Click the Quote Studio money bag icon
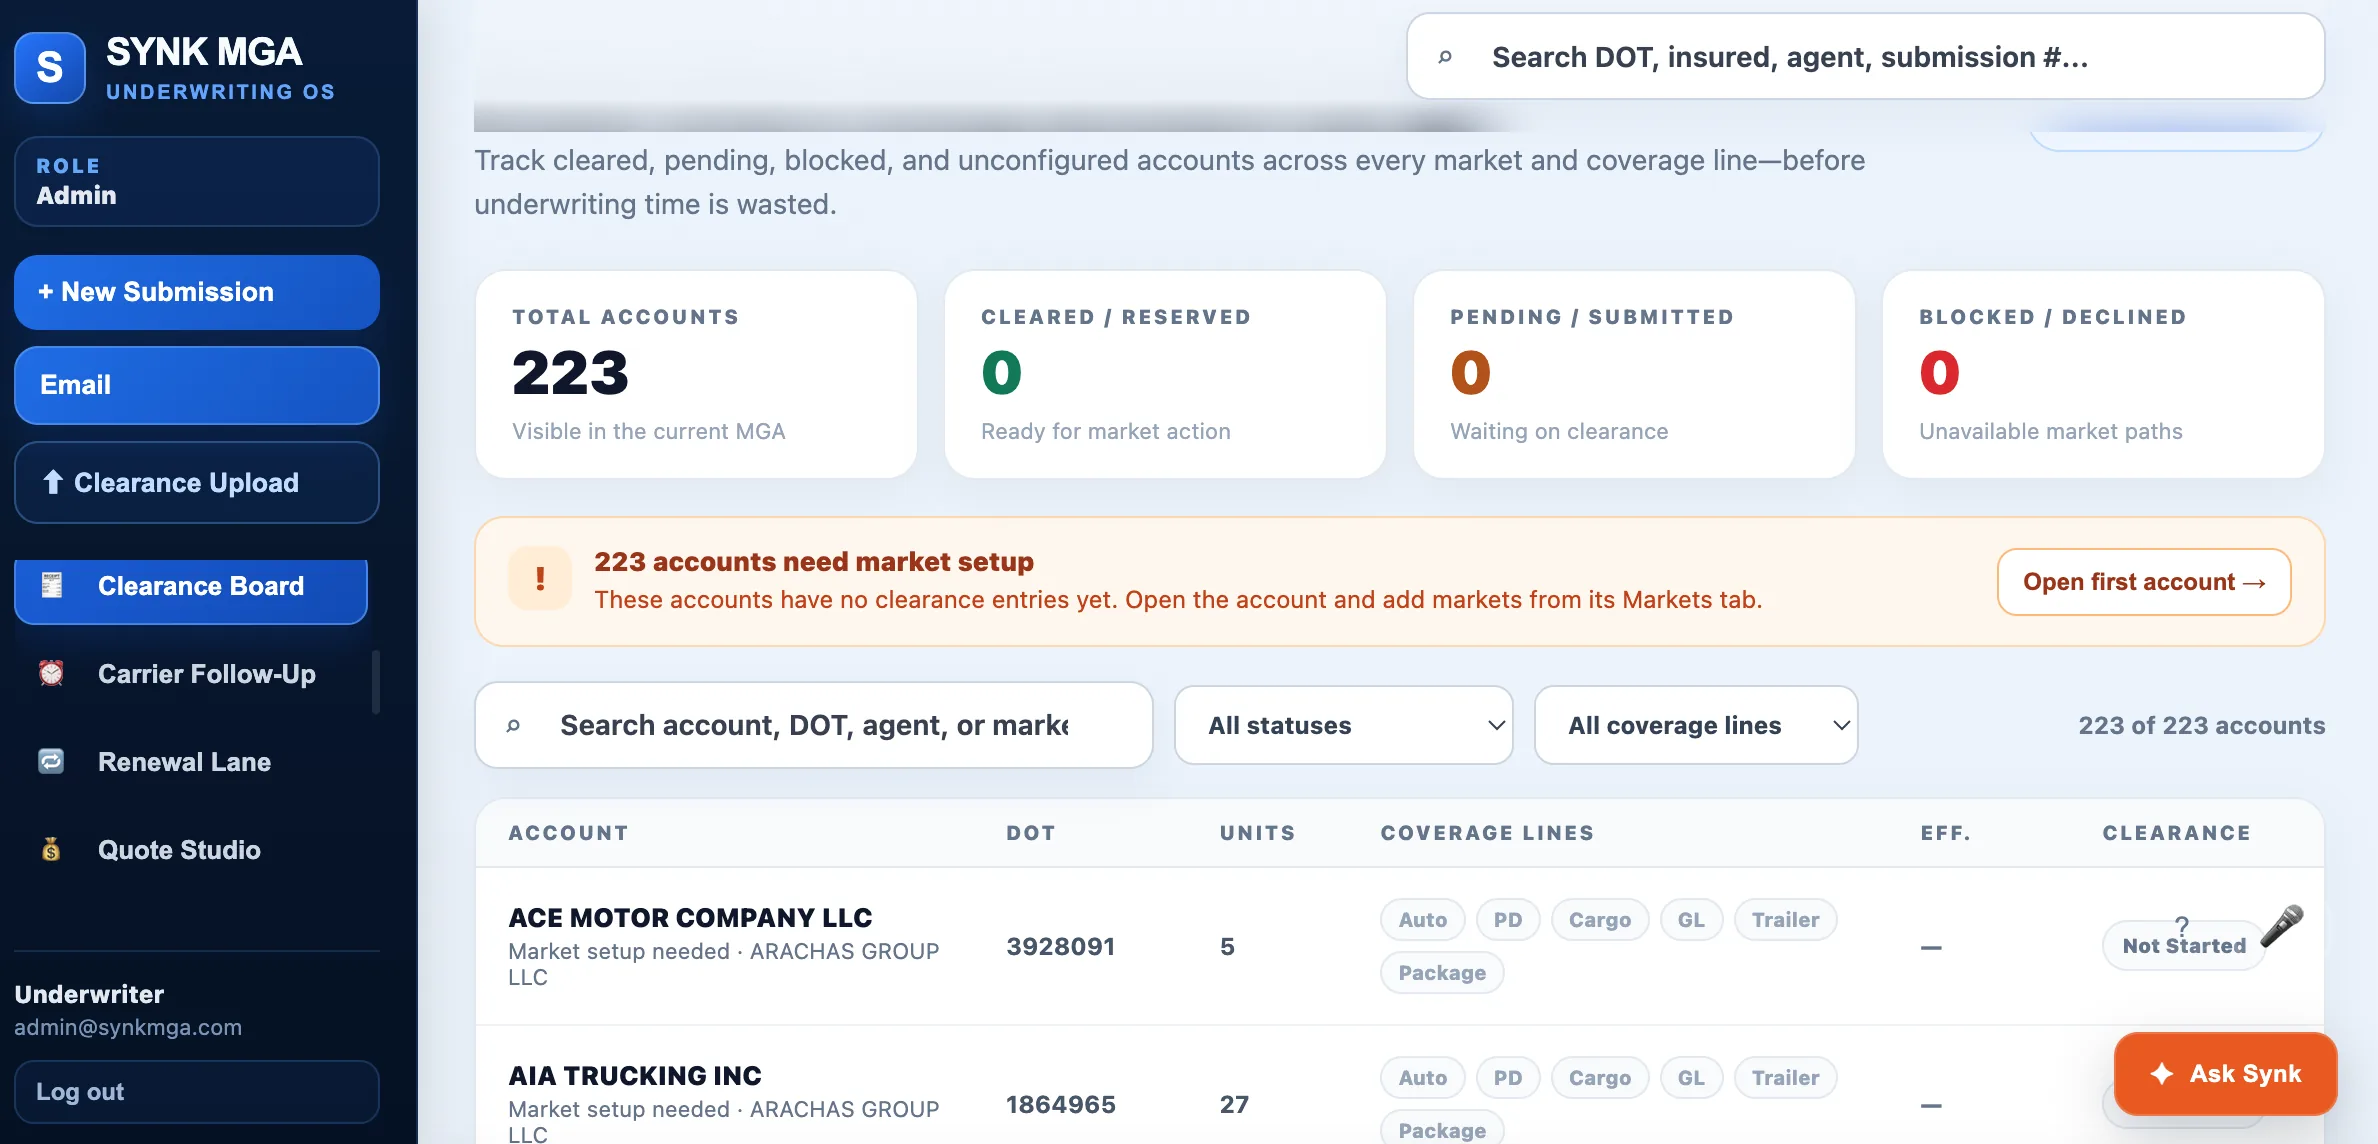This screenshot has height=1144, width=2378. (51, 849)
